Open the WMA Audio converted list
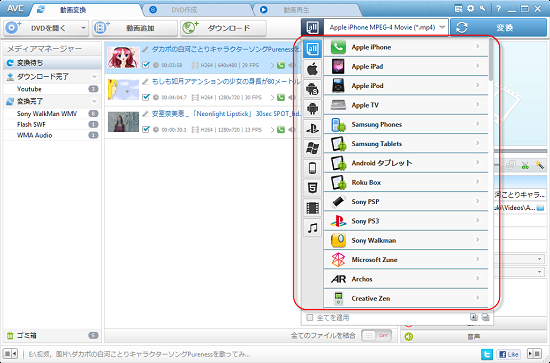The image size is (550, 363). (53, 135)
